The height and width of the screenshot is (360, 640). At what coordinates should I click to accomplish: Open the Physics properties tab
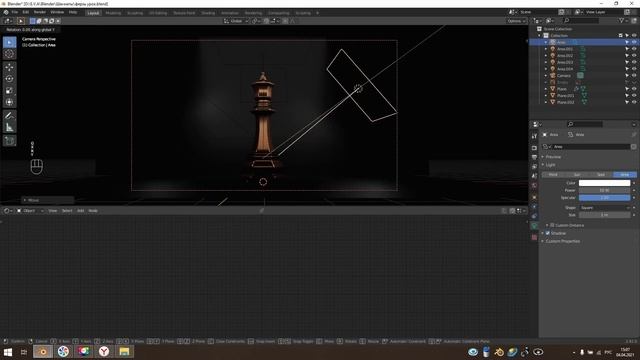pyautogui.click(x=534, y=207)
